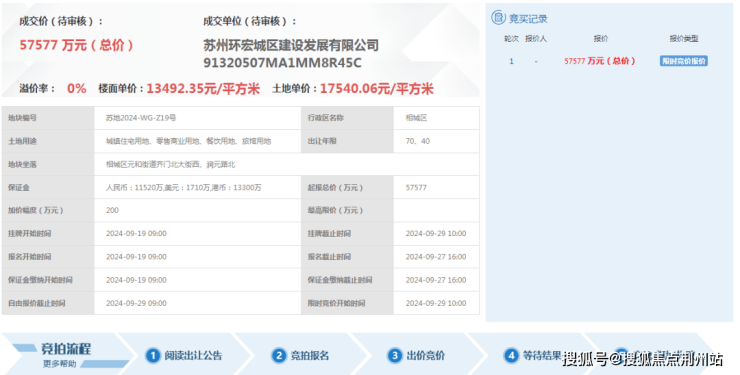Image resolution: width=740 pixels, height=375 pixels.
Task: Click 报名开始时间 value 2024-09-19 09:00
Action: tap(136, 257)
